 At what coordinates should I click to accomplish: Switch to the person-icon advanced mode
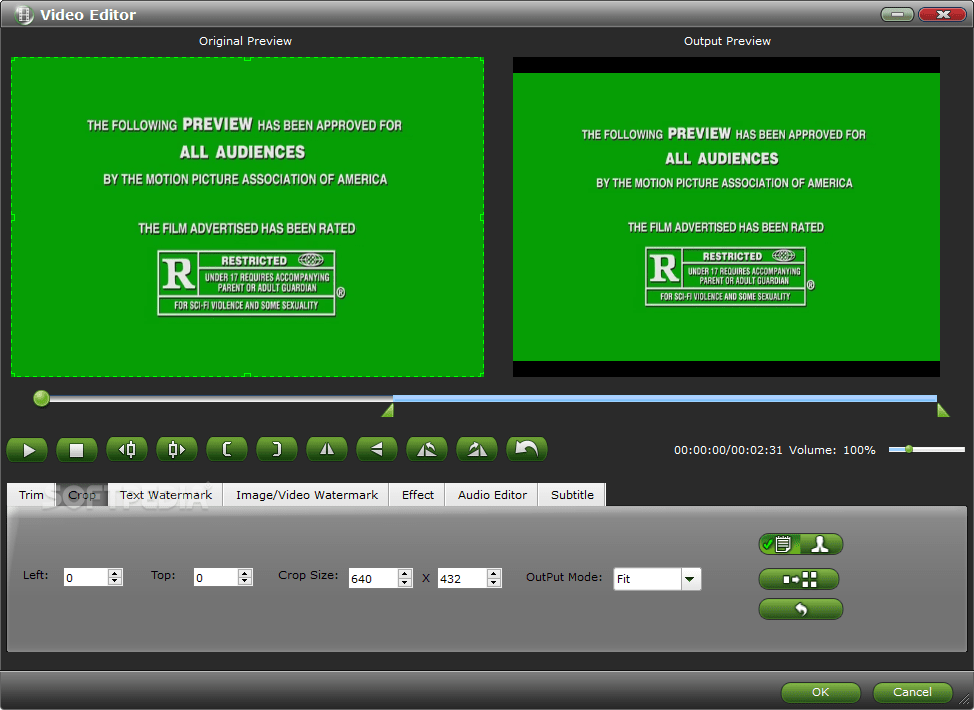[x=821, y=544]
